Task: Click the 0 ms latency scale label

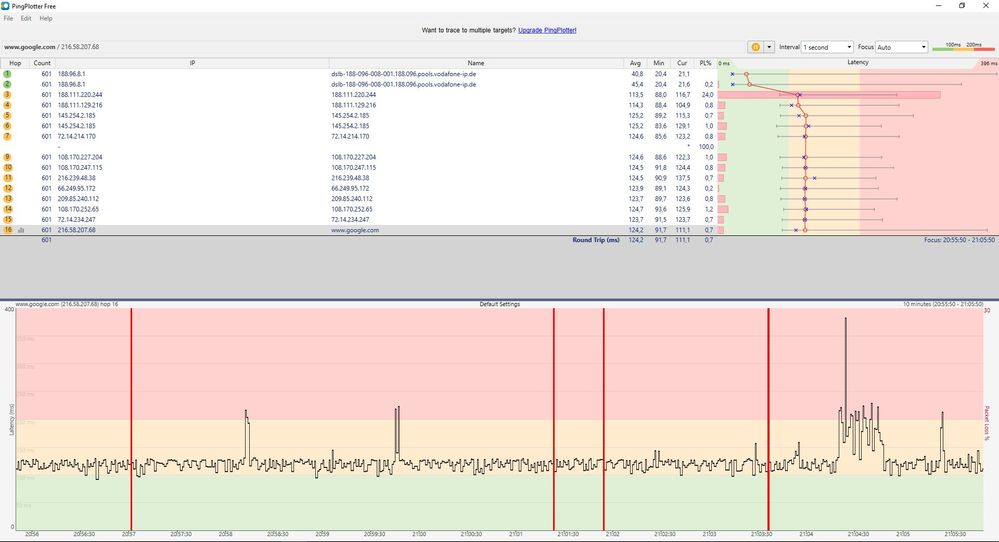Action: point(724,64)
